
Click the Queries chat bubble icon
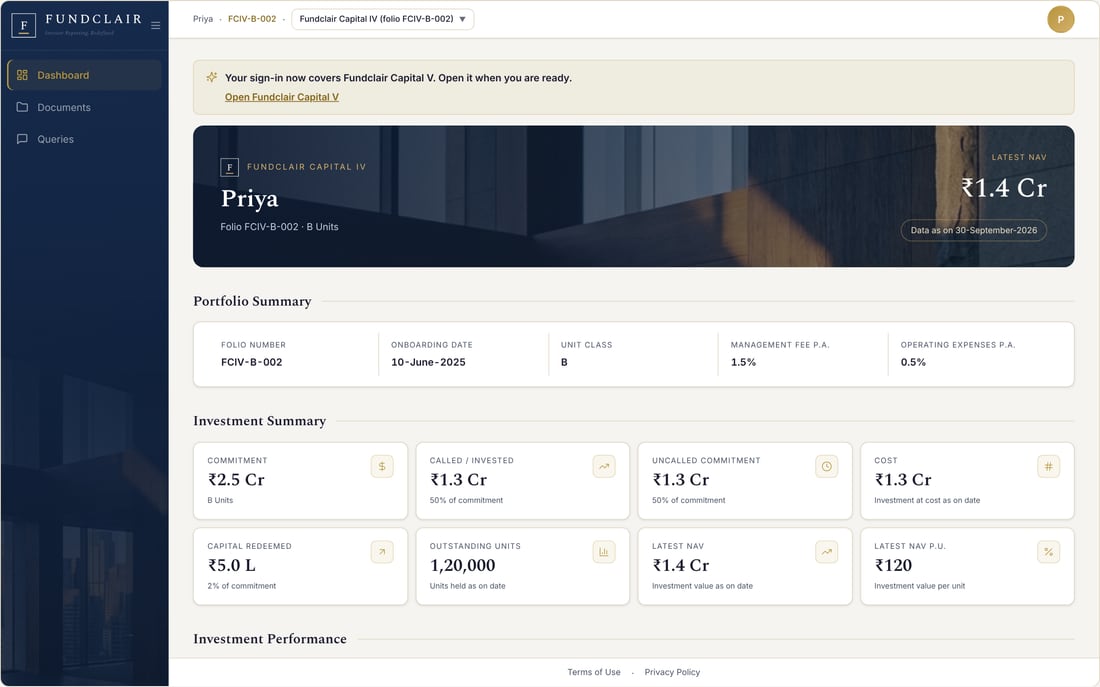[x=22, y=139]
